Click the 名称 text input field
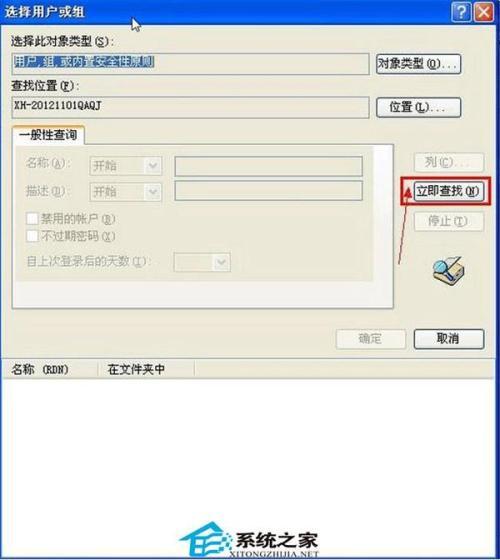This screenshot has width=500, height=560. pos(269,166)
